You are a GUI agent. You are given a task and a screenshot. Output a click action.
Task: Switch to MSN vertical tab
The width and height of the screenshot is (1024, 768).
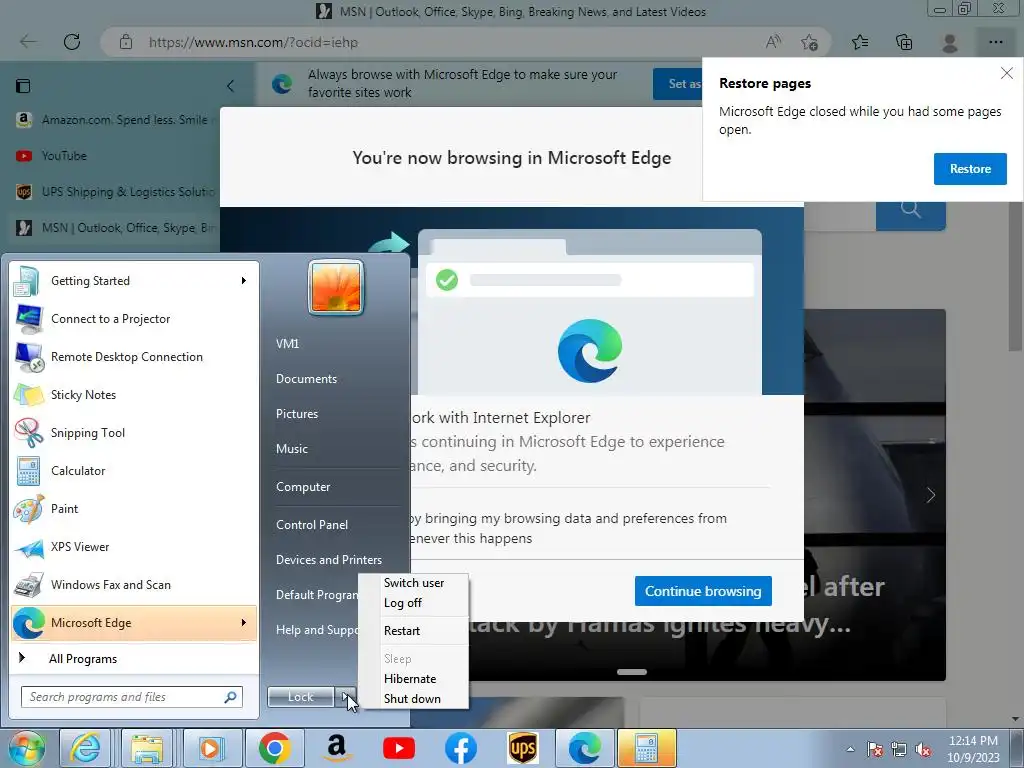click(x=116, y=227)
